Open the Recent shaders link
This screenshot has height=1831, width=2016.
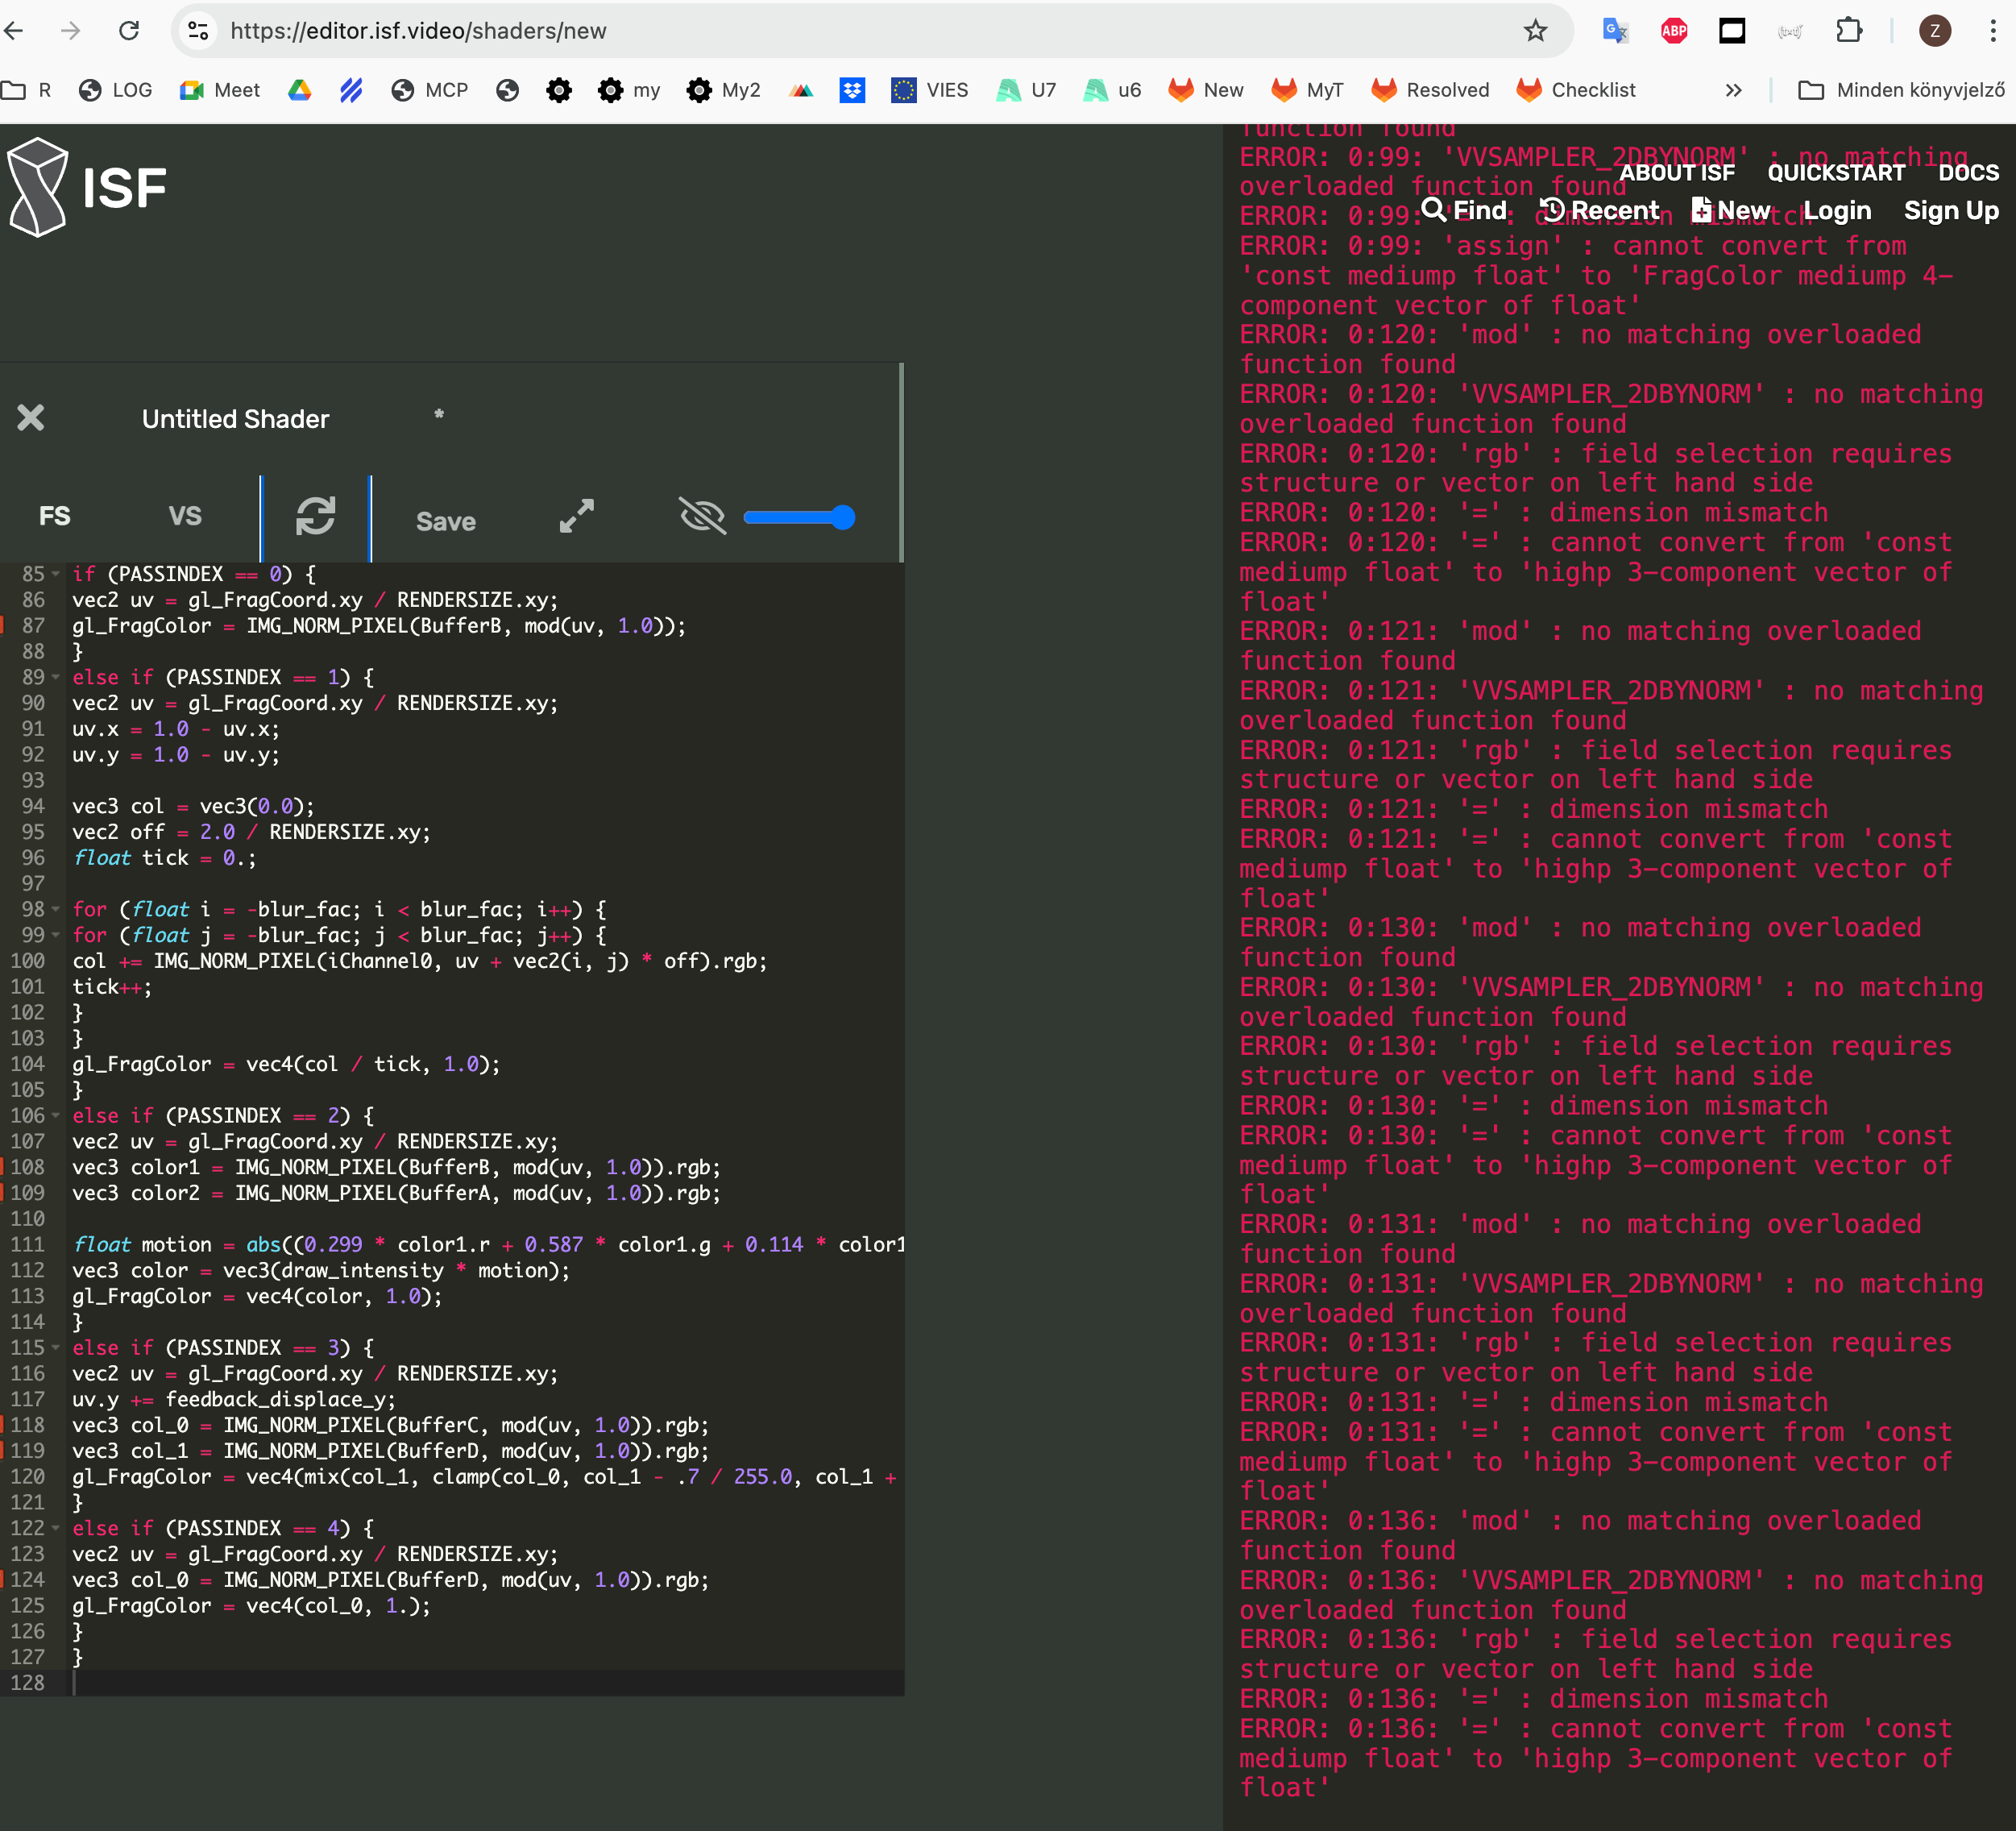(1600, 210)
